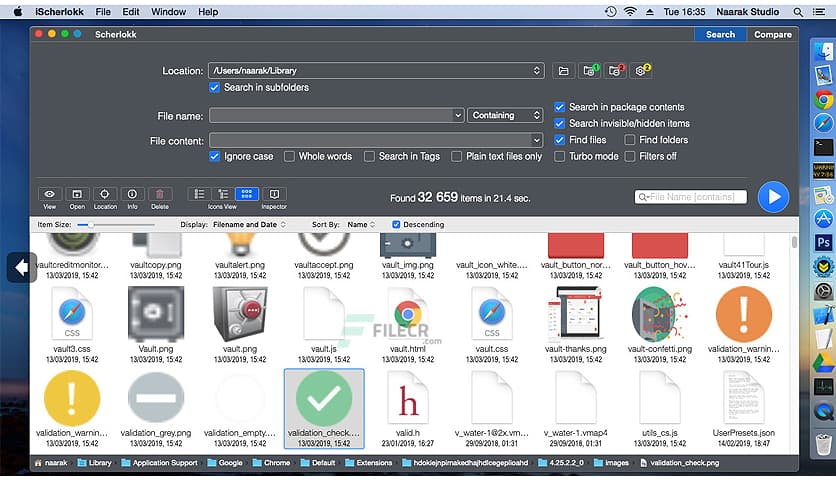Viewport: 836px width, 484px height.
Task: Open the Inspector toolbar icon
Action: (274, 195)
